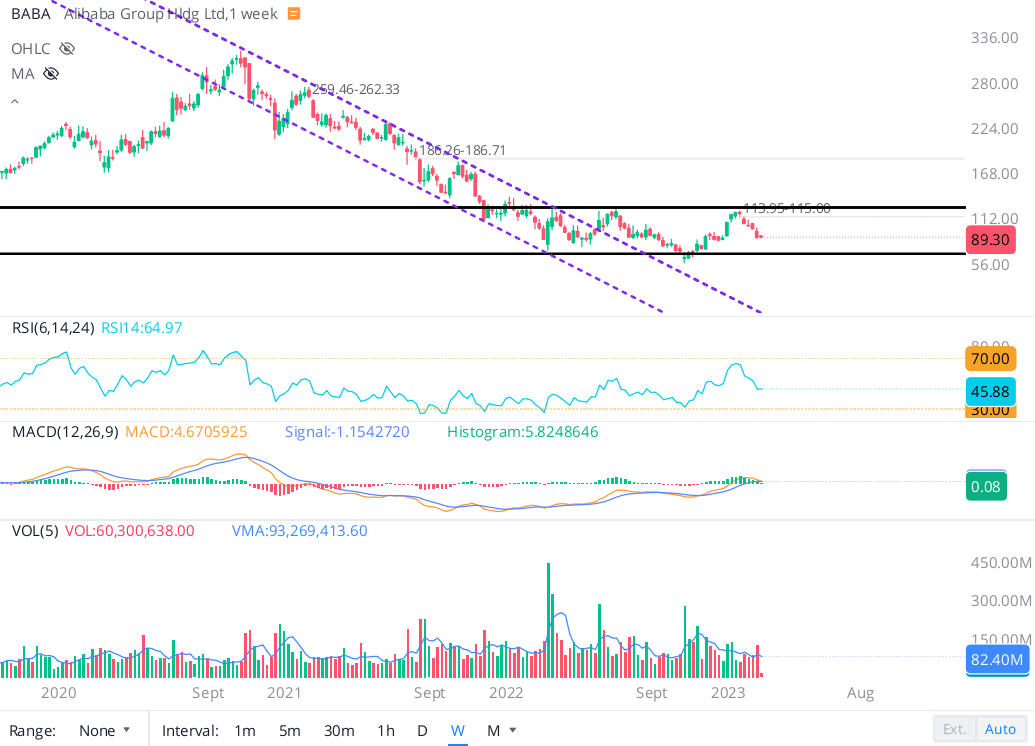Hide the OHLC data using its eye toggle
The image size is (1035, 746).
coord(66,48)
